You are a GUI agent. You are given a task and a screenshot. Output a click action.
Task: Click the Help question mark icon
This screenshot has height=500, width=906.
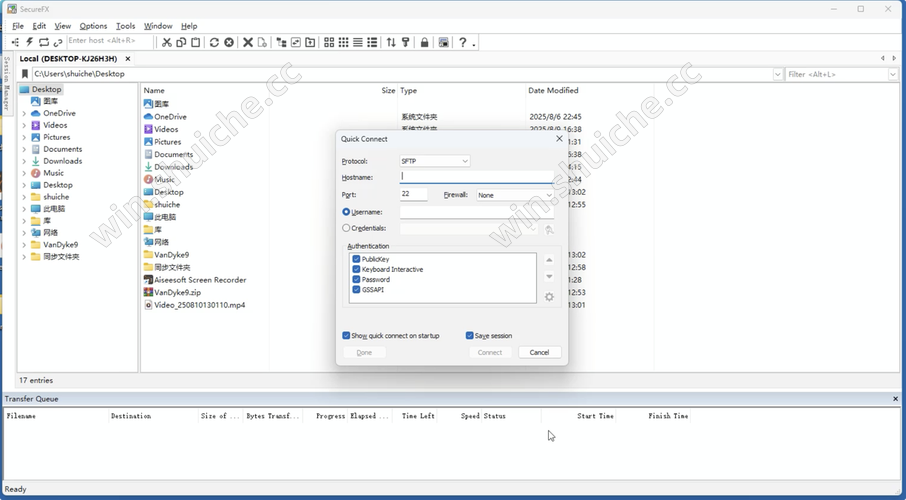(462, 42)
